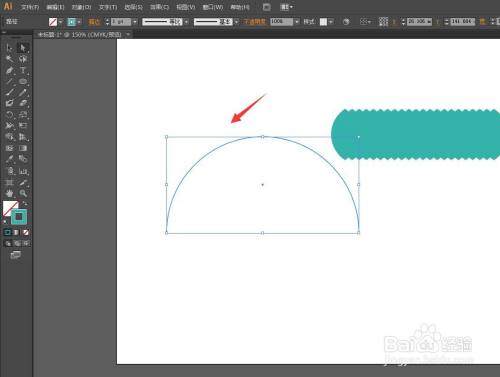Open the 窗口(W) menu
Image resolution: width=500 pixels, height=377 pixels.
[x=213, y=7]
